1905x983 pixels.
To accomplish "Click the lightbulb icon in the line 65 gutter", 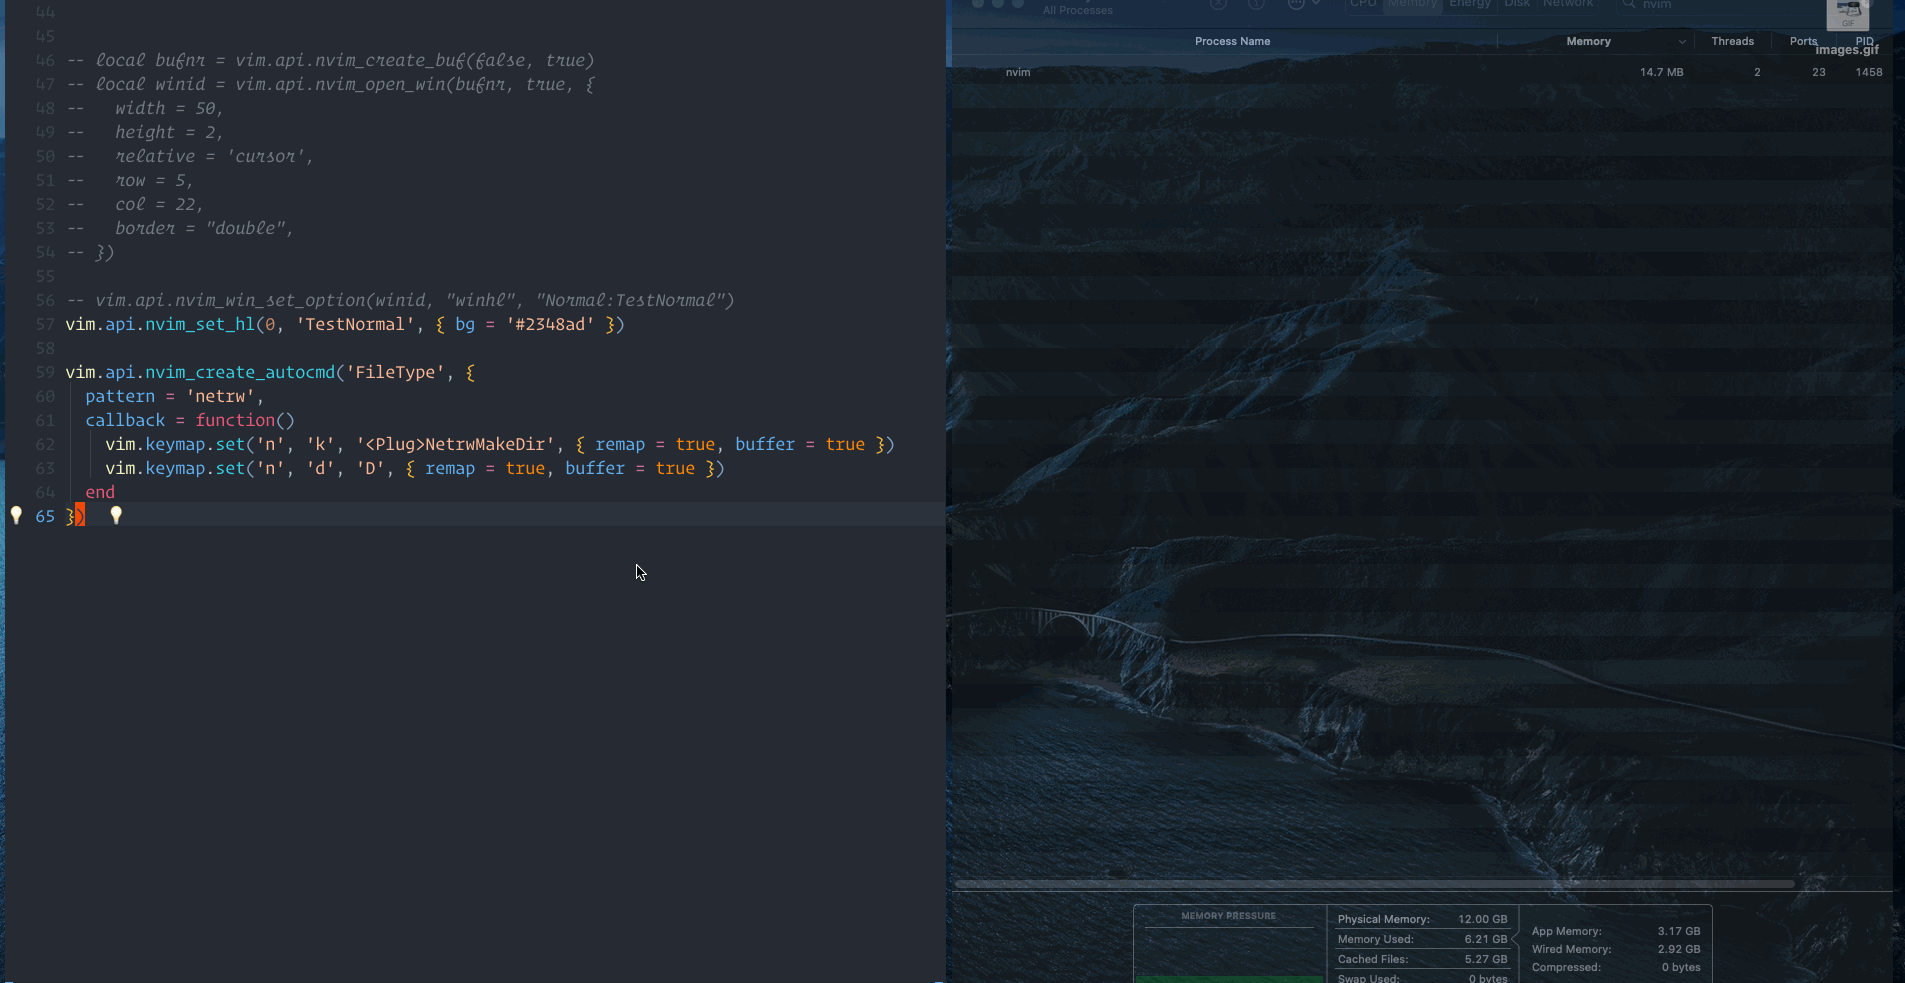I will (16, 515).
